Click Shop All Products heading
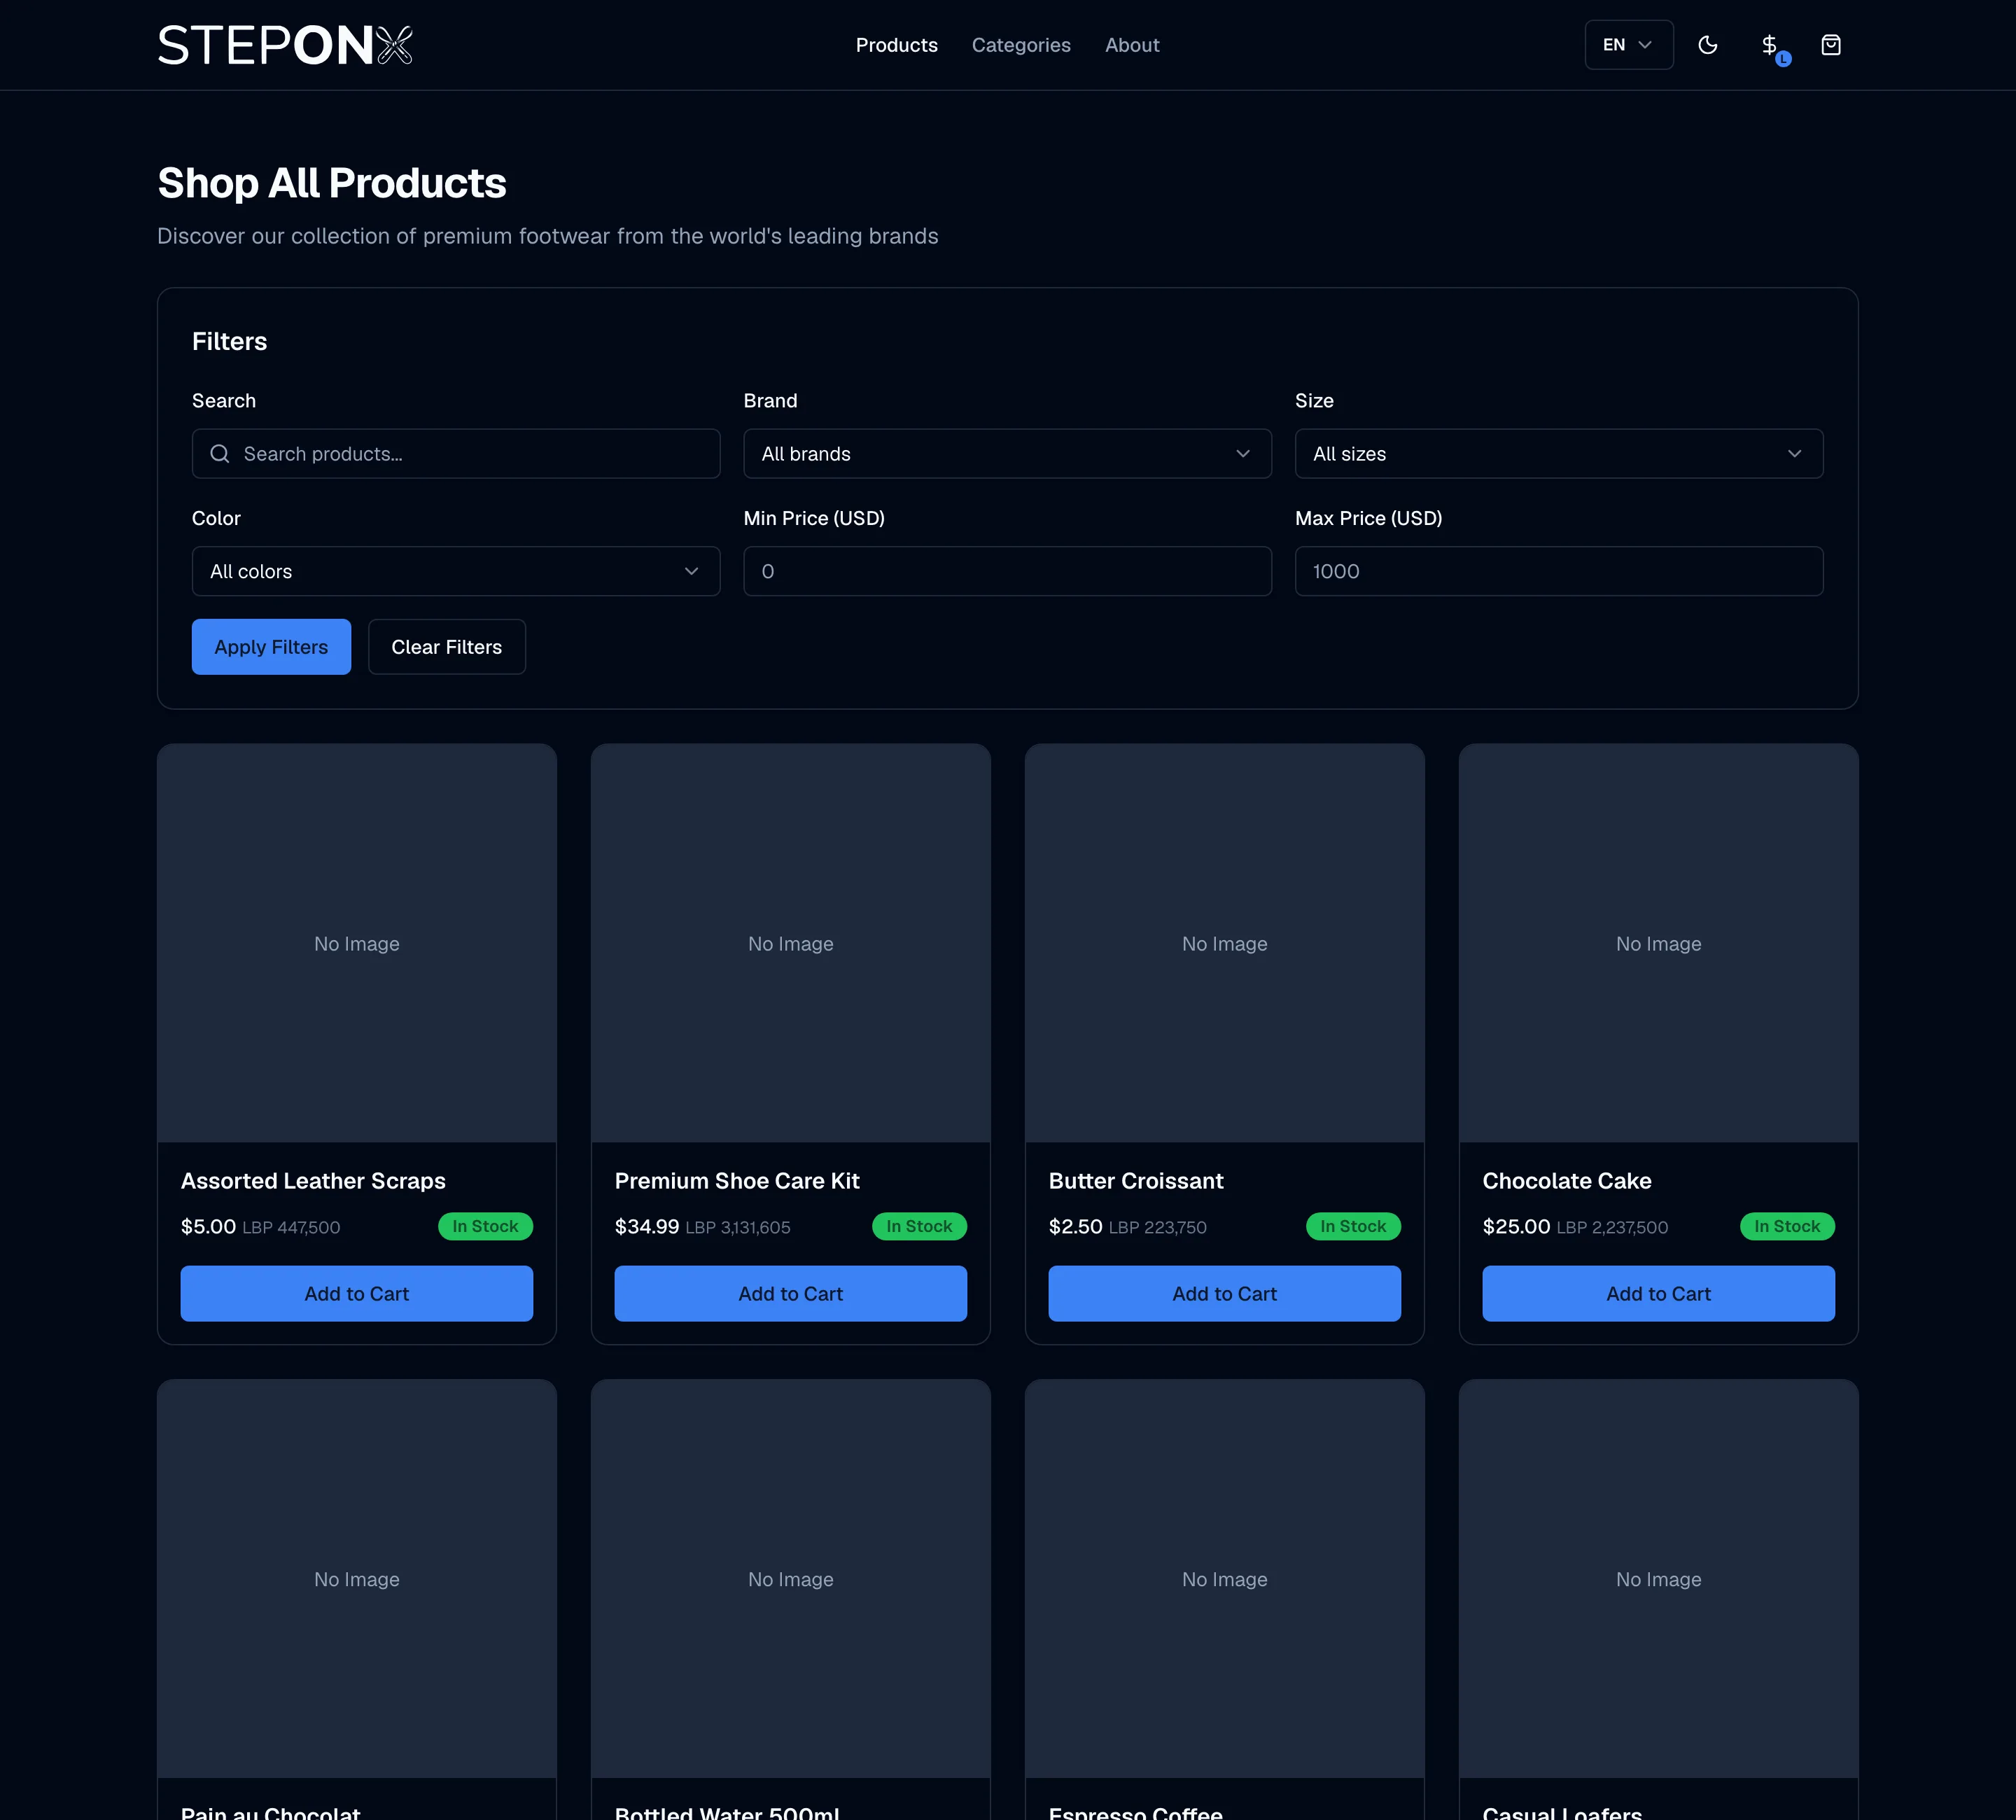 (x=332, y=183)
